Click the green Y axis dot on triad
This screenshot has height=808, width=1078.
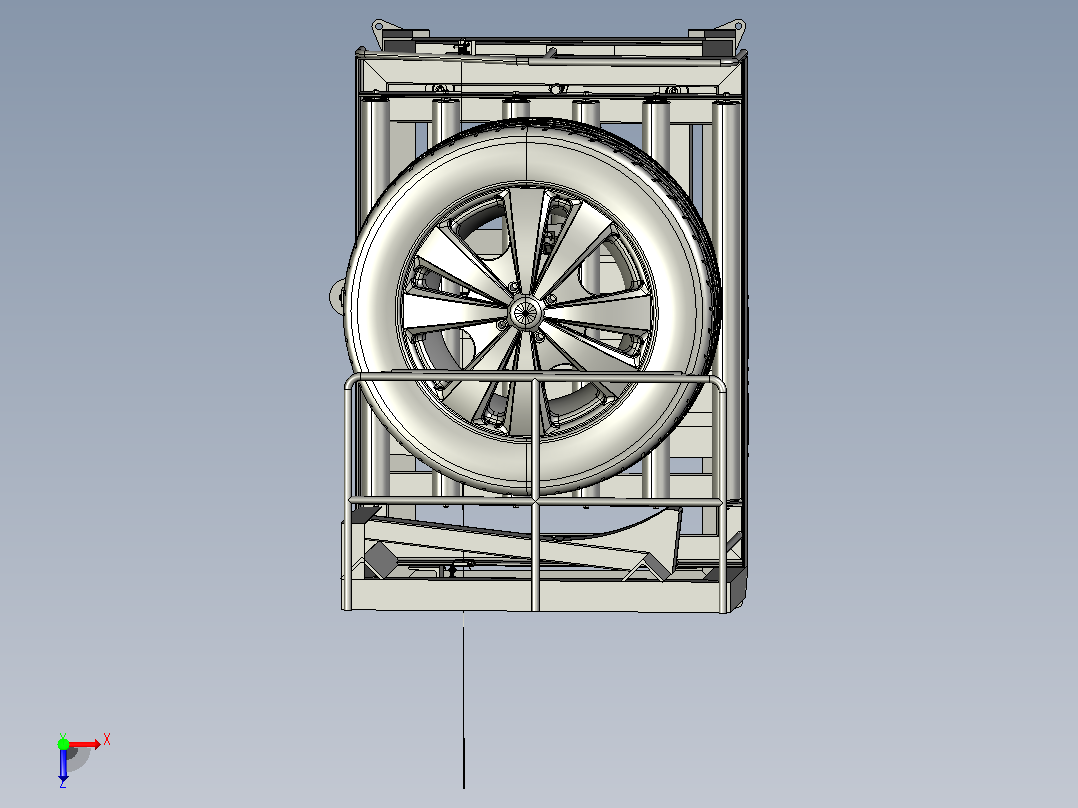coord(63,743)
